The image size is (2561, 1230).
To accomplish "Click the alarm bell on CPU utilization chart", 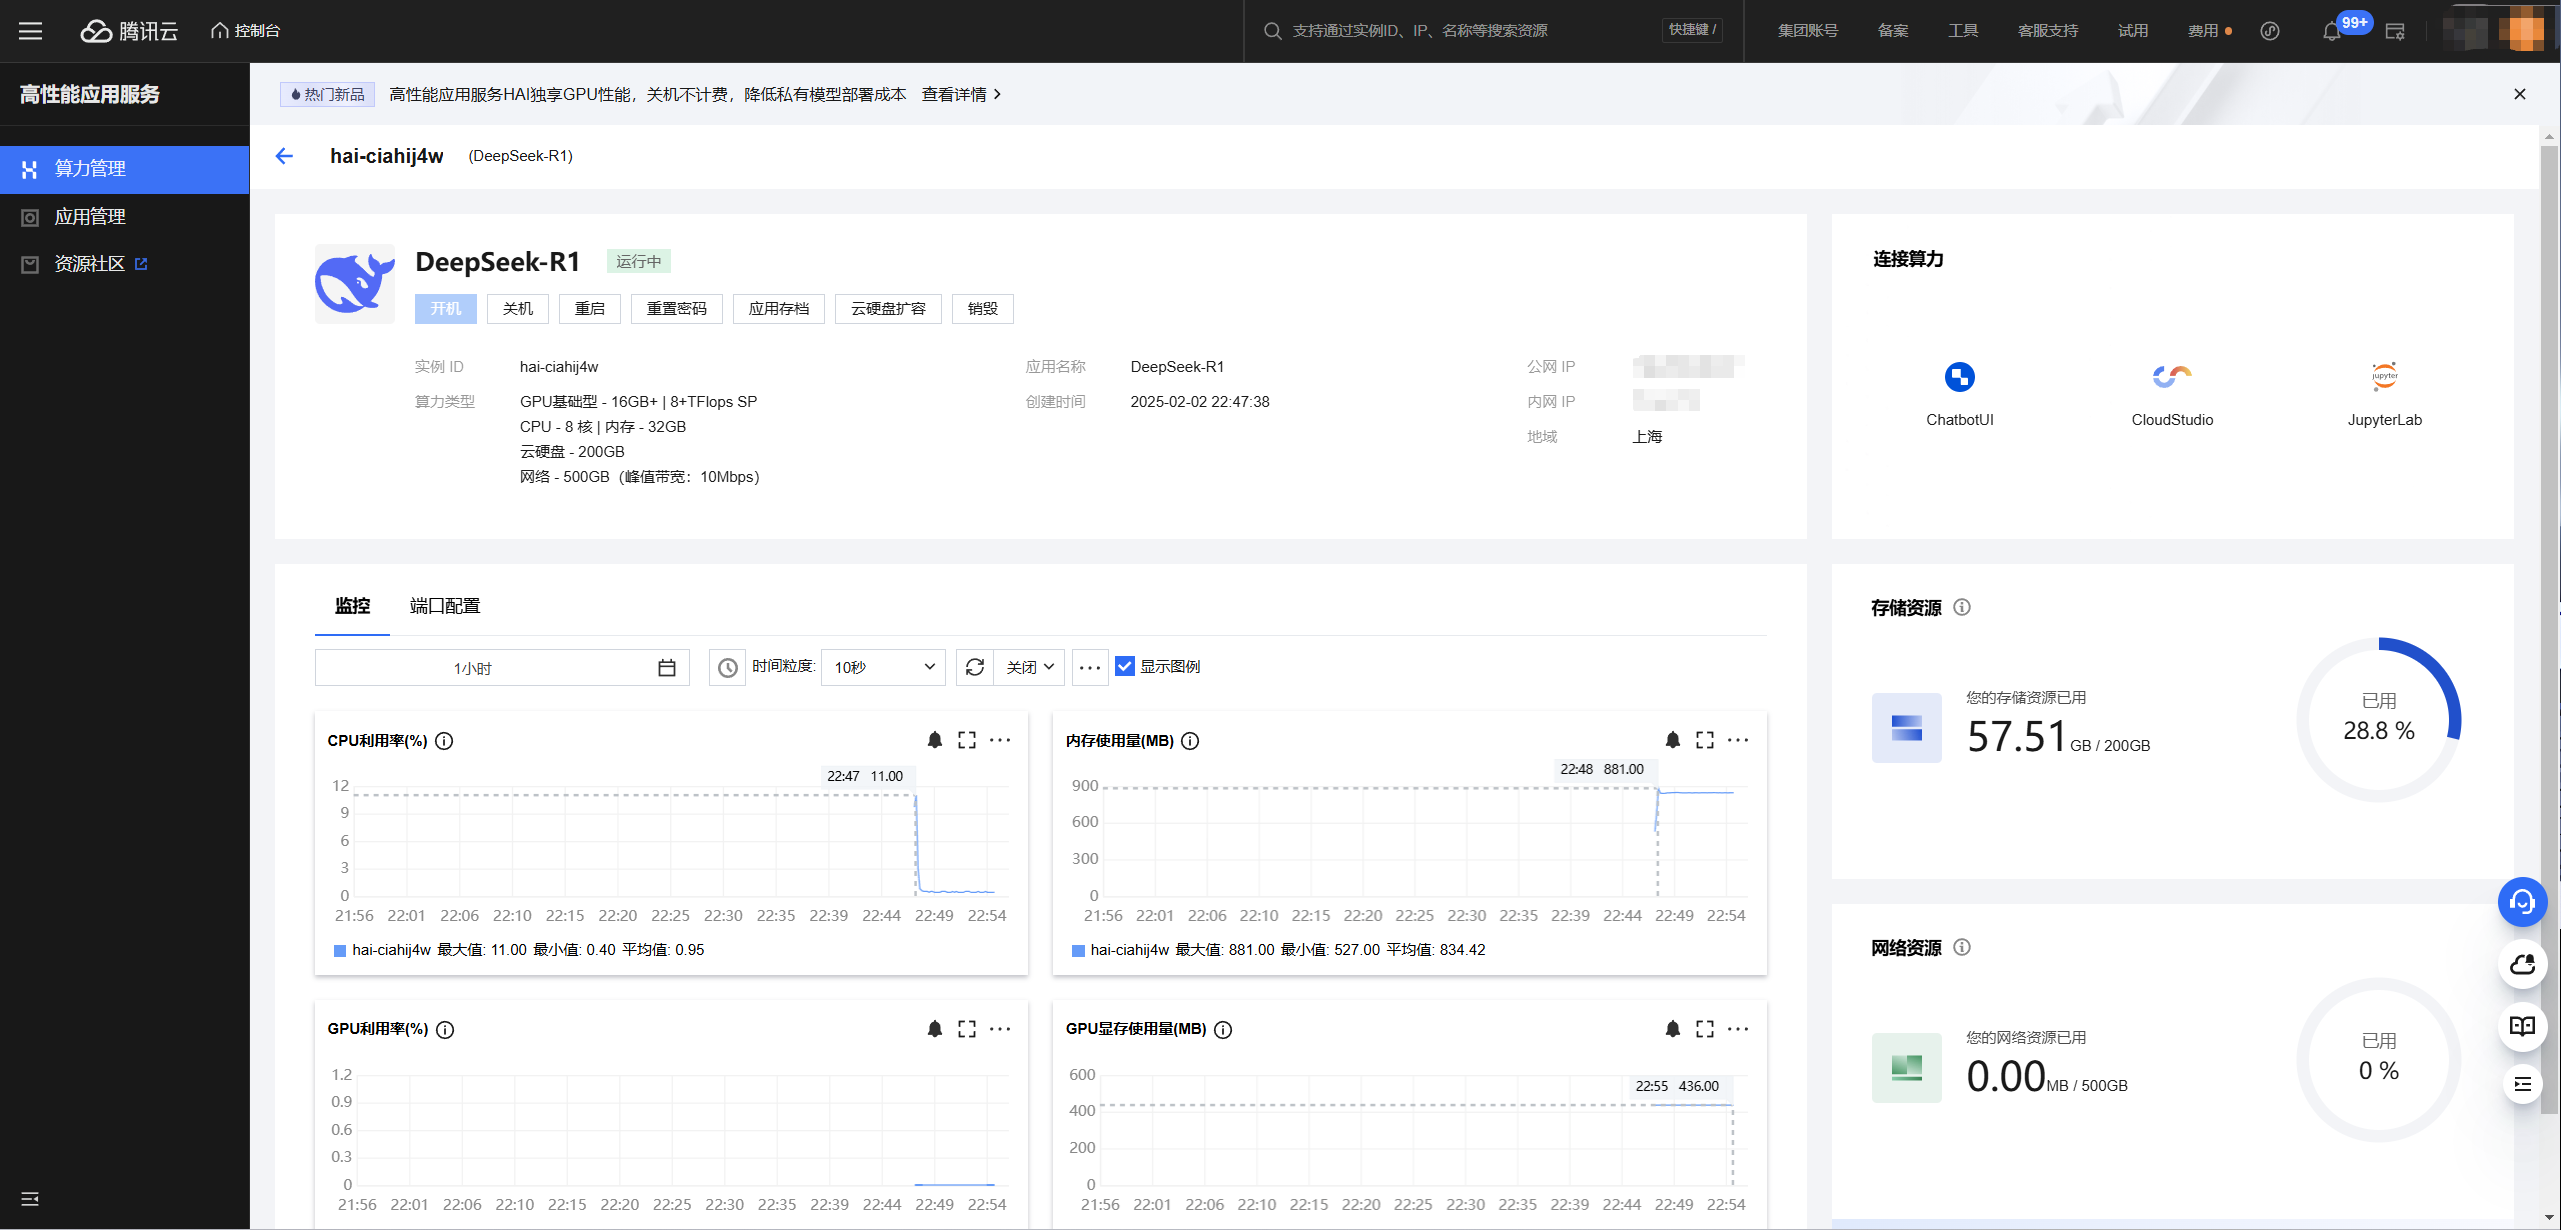I will [934, 740].
